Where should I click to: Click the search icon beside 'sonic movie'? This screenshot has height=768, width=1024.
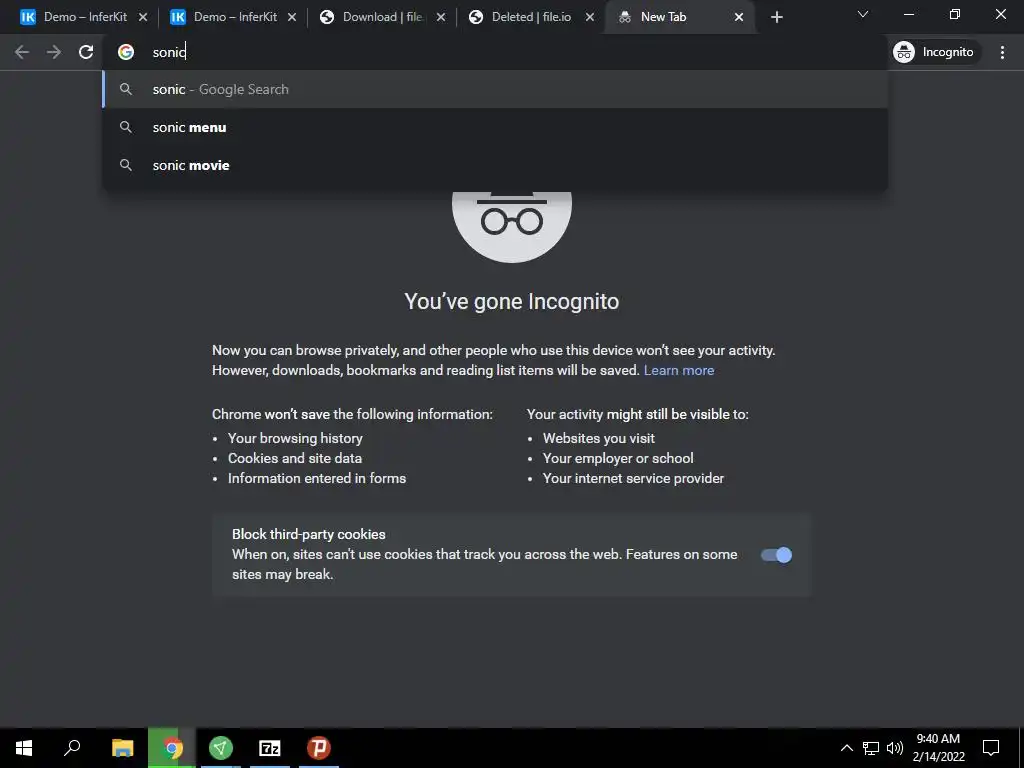click(x=126, y=165)
